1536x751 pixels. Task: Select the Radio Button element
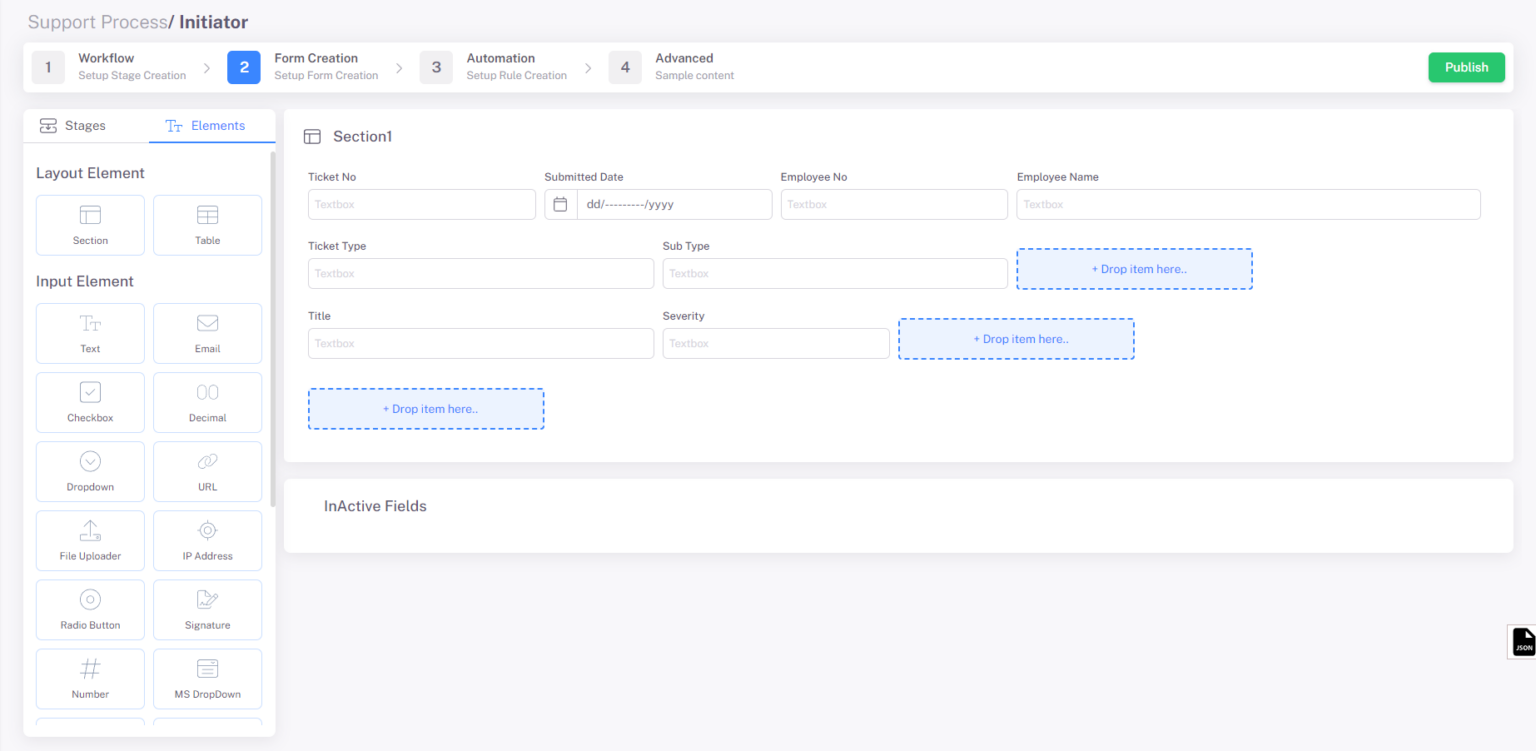[x=90, y=609]
